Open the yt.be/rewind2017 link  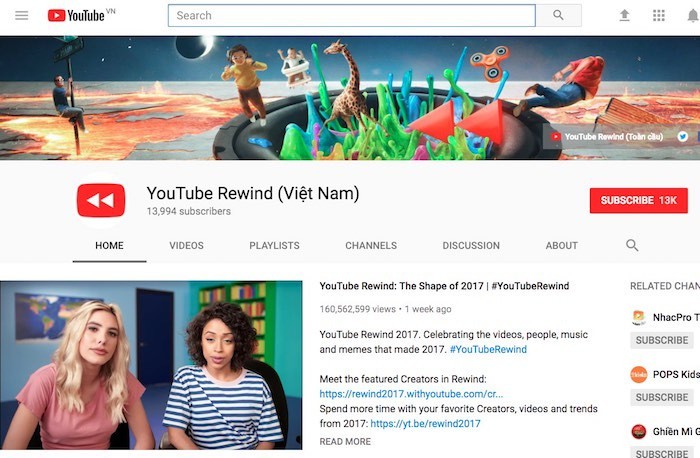425,423
